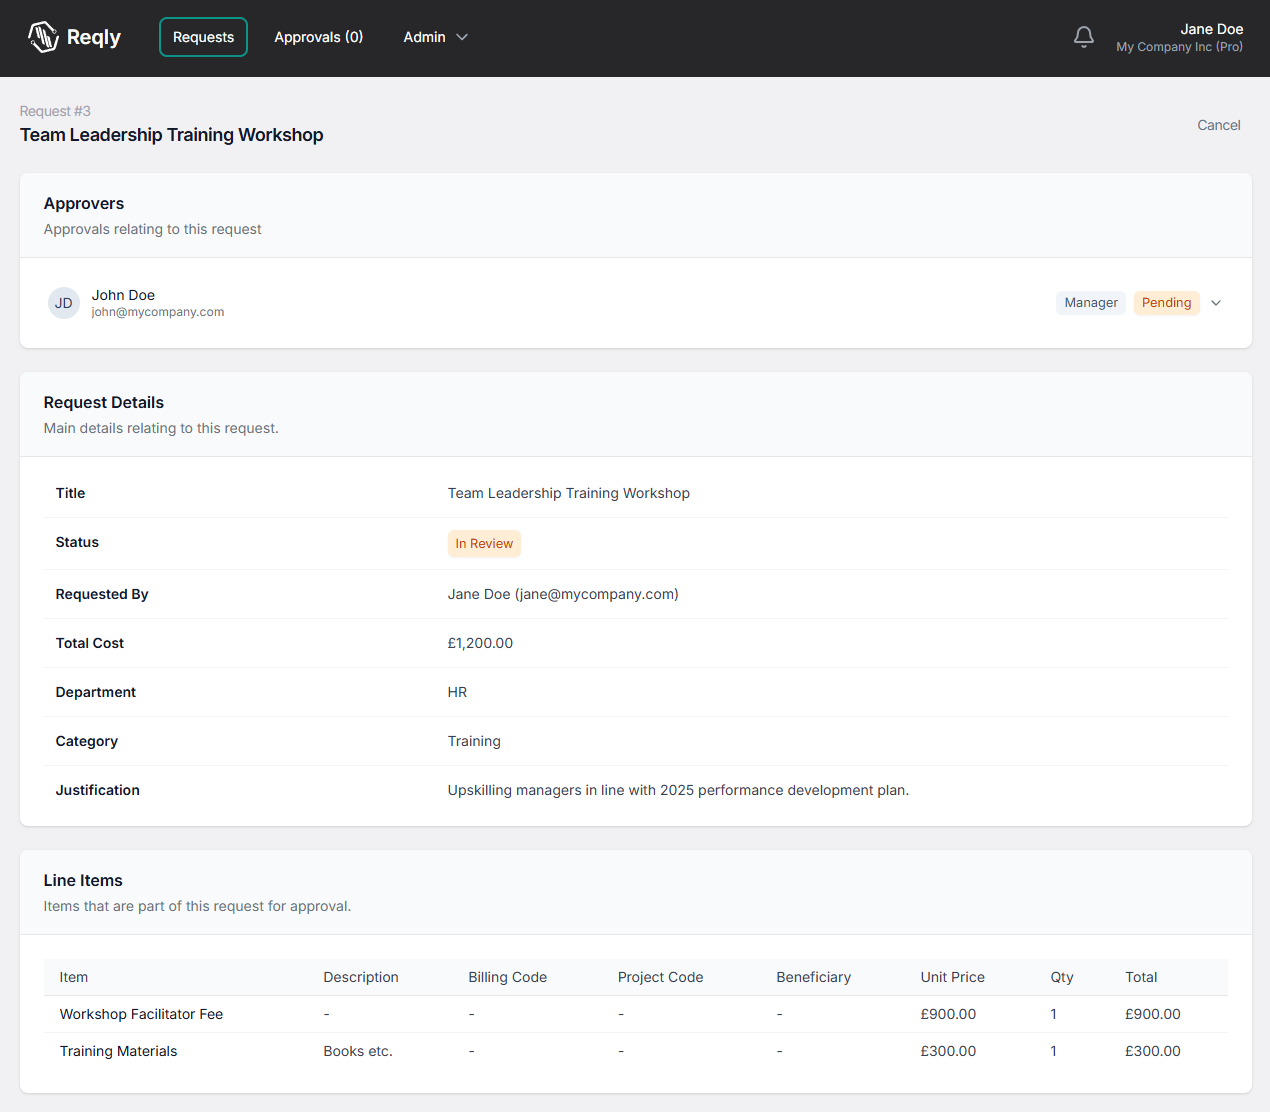Click the Pending status badge
The width and height of the screenshot is (1270, 1112).
coord(1166,302)
